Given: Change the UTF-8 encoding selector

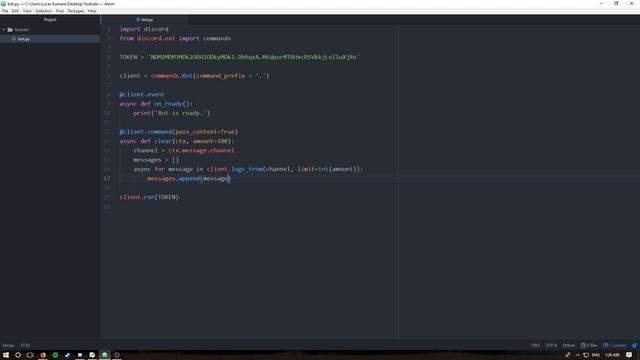Looking at the screenshot, I should 551,345.
